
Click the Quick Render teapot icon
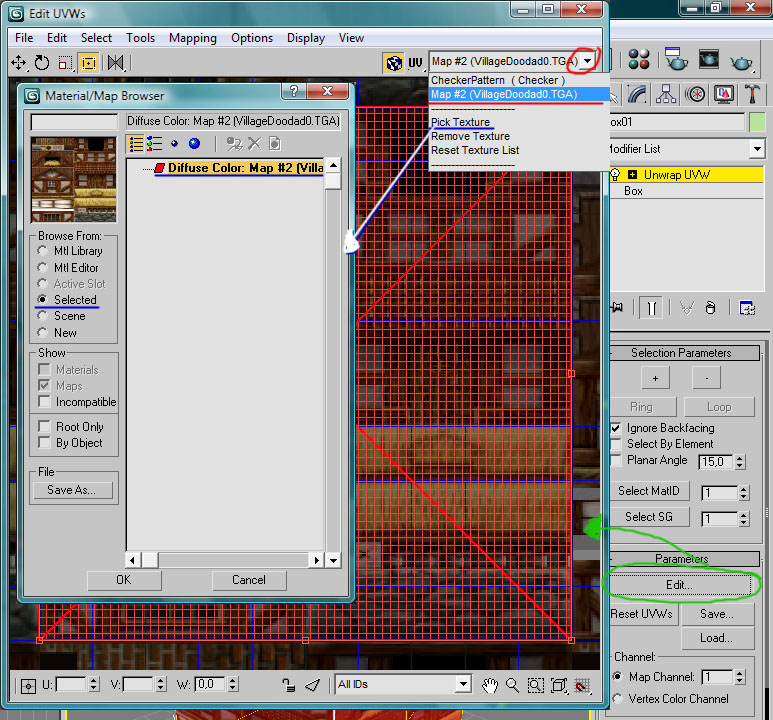point(741,61)
